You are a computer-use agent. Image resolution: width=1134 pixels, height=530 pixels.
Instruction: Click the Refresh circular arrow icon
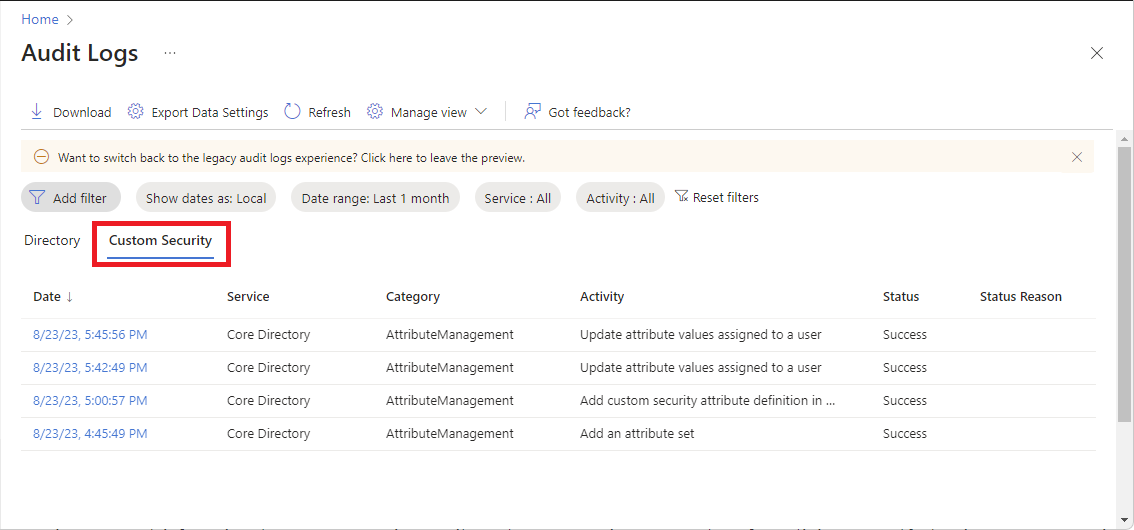click(292, 112)
